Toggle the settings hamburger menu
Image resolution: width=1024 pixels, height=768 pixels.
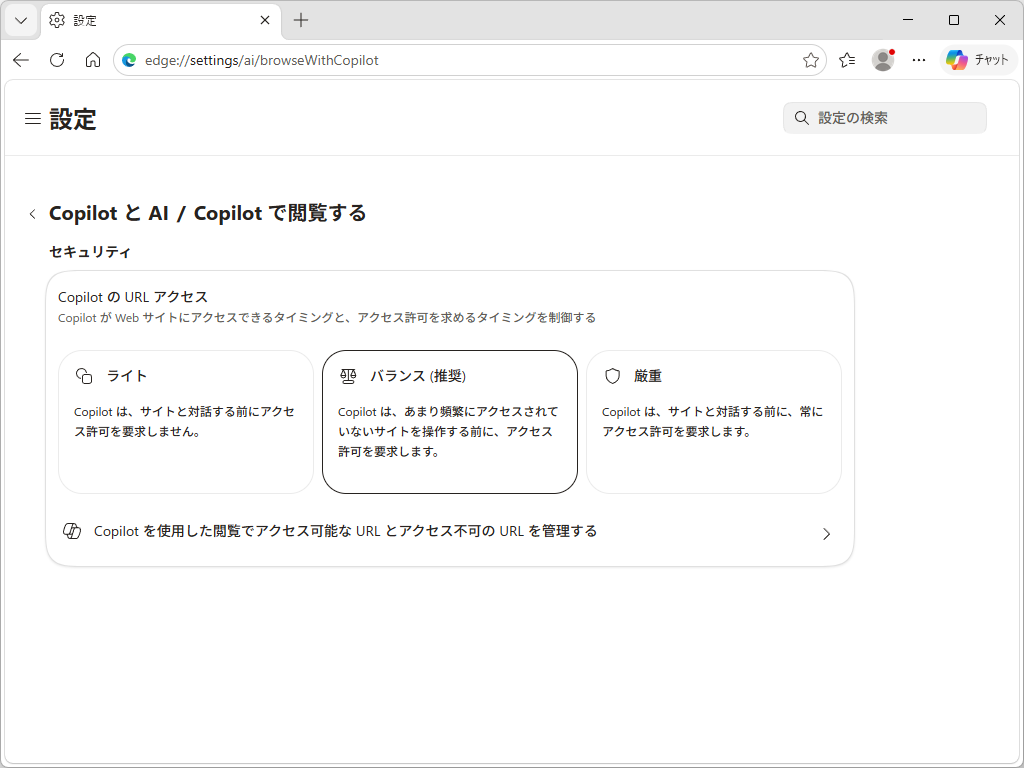point(33,118)
